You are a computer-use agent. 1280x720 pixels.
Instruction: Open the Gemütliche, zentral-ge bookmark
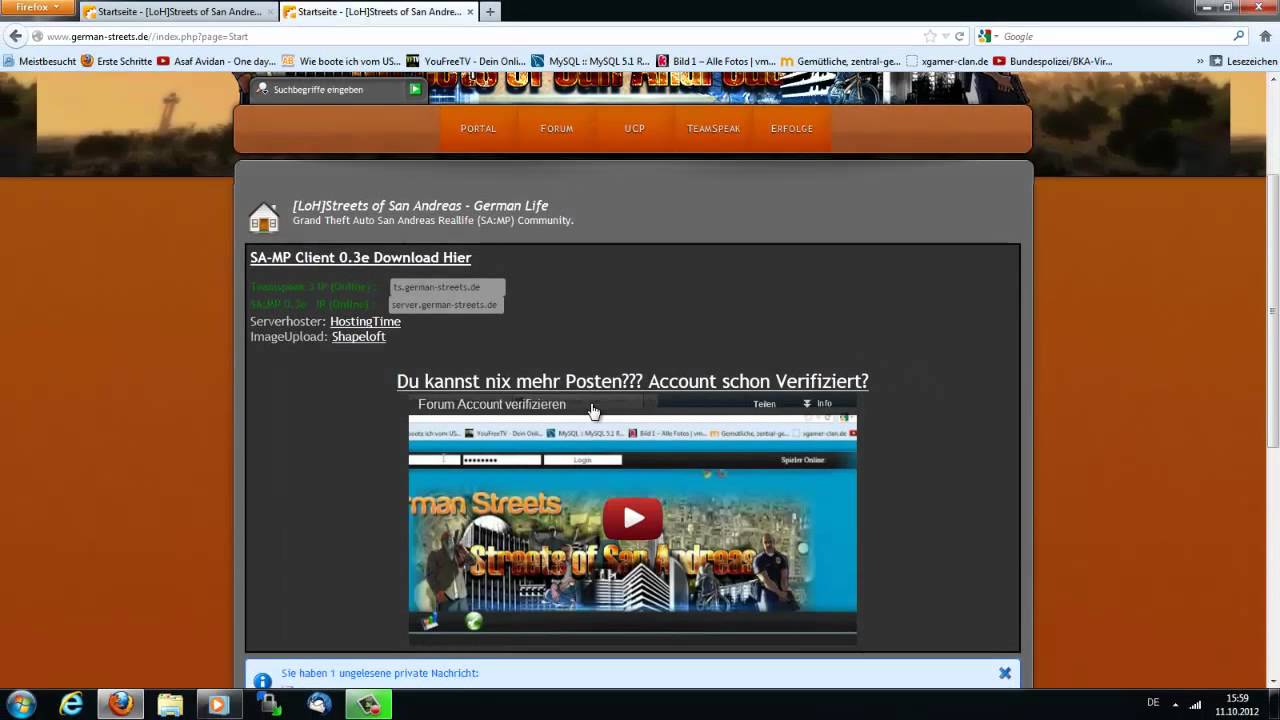(x=840, y=61)
